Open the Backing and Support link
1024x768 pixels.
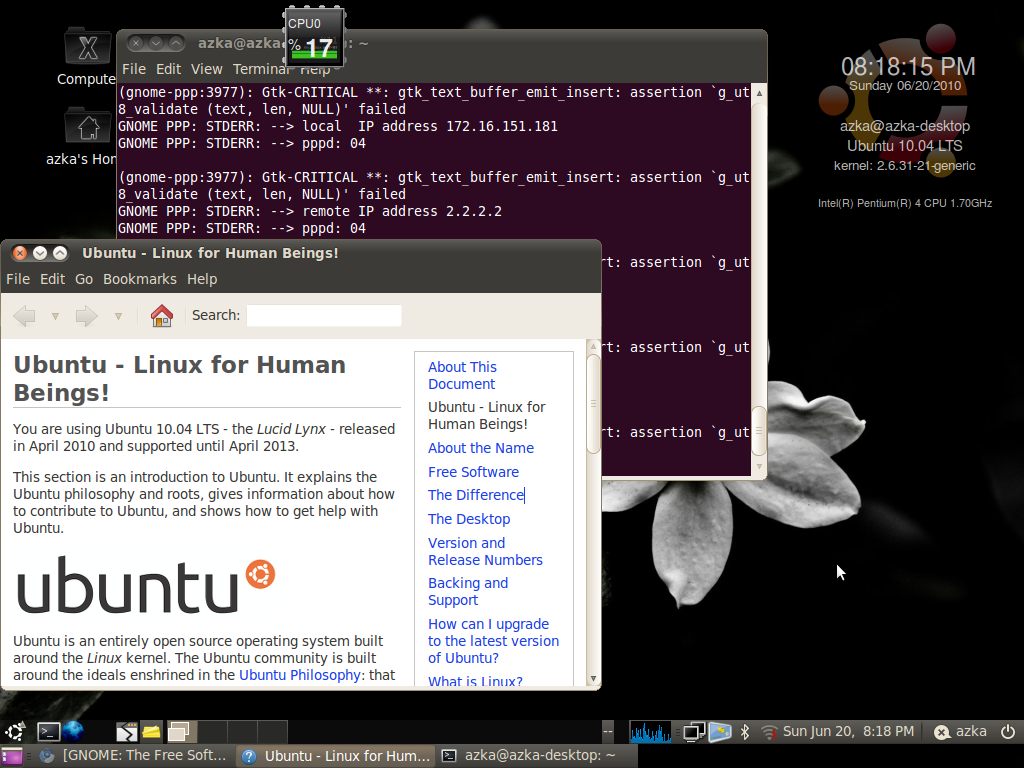468,592
